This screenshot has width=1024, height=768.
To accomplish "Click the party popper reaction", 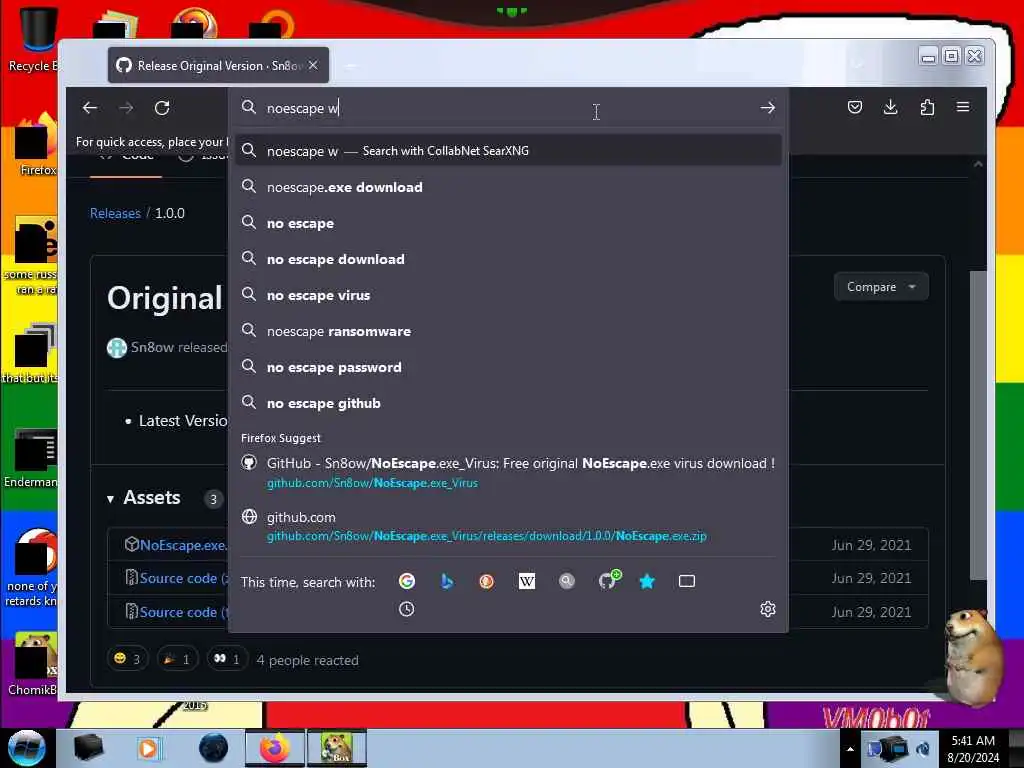I will click(x=177, y=659).
